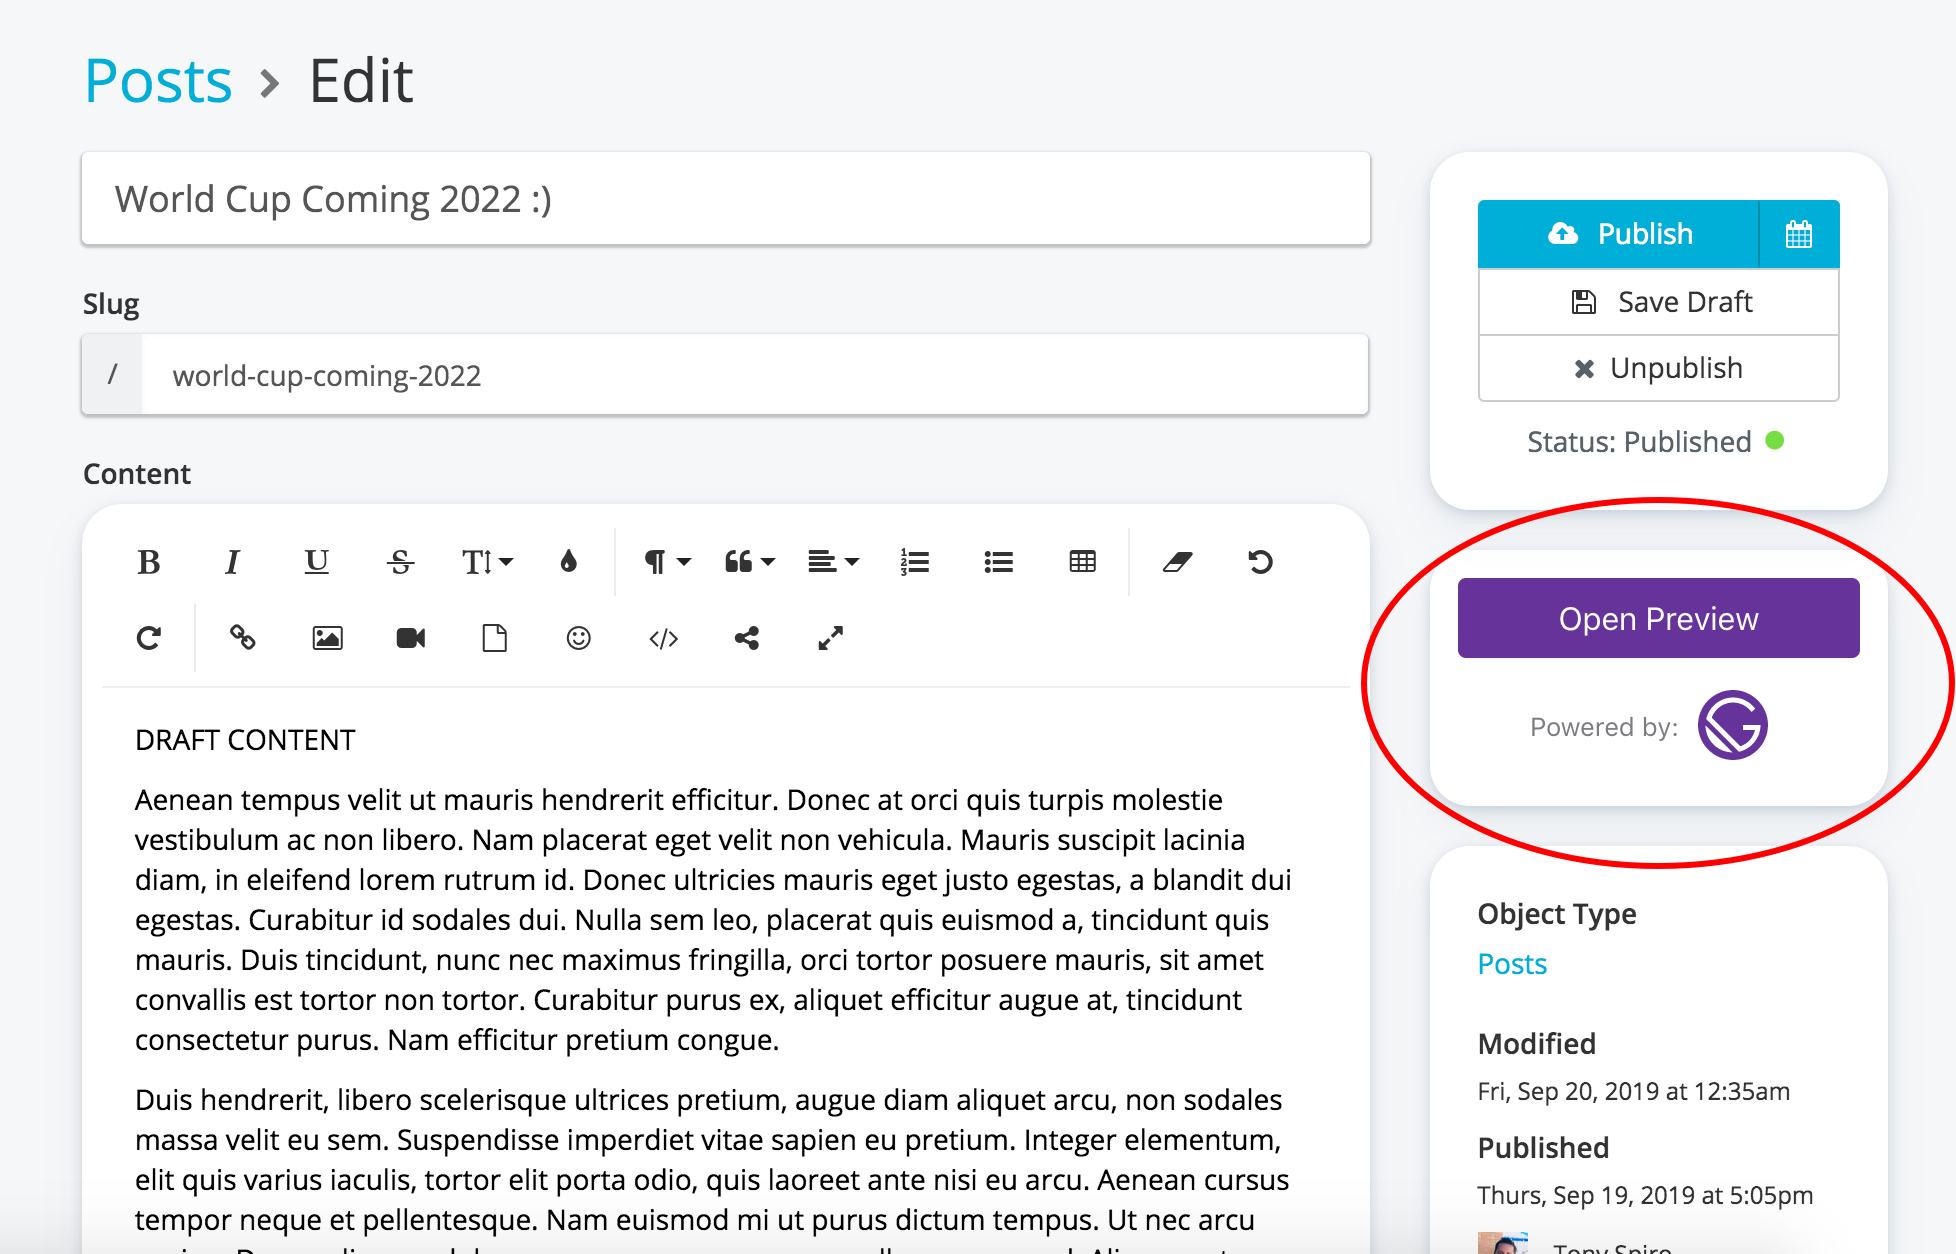Insert an image into the post
Viewport: 1956px width, 1254px height.
(x=327, y=638)
